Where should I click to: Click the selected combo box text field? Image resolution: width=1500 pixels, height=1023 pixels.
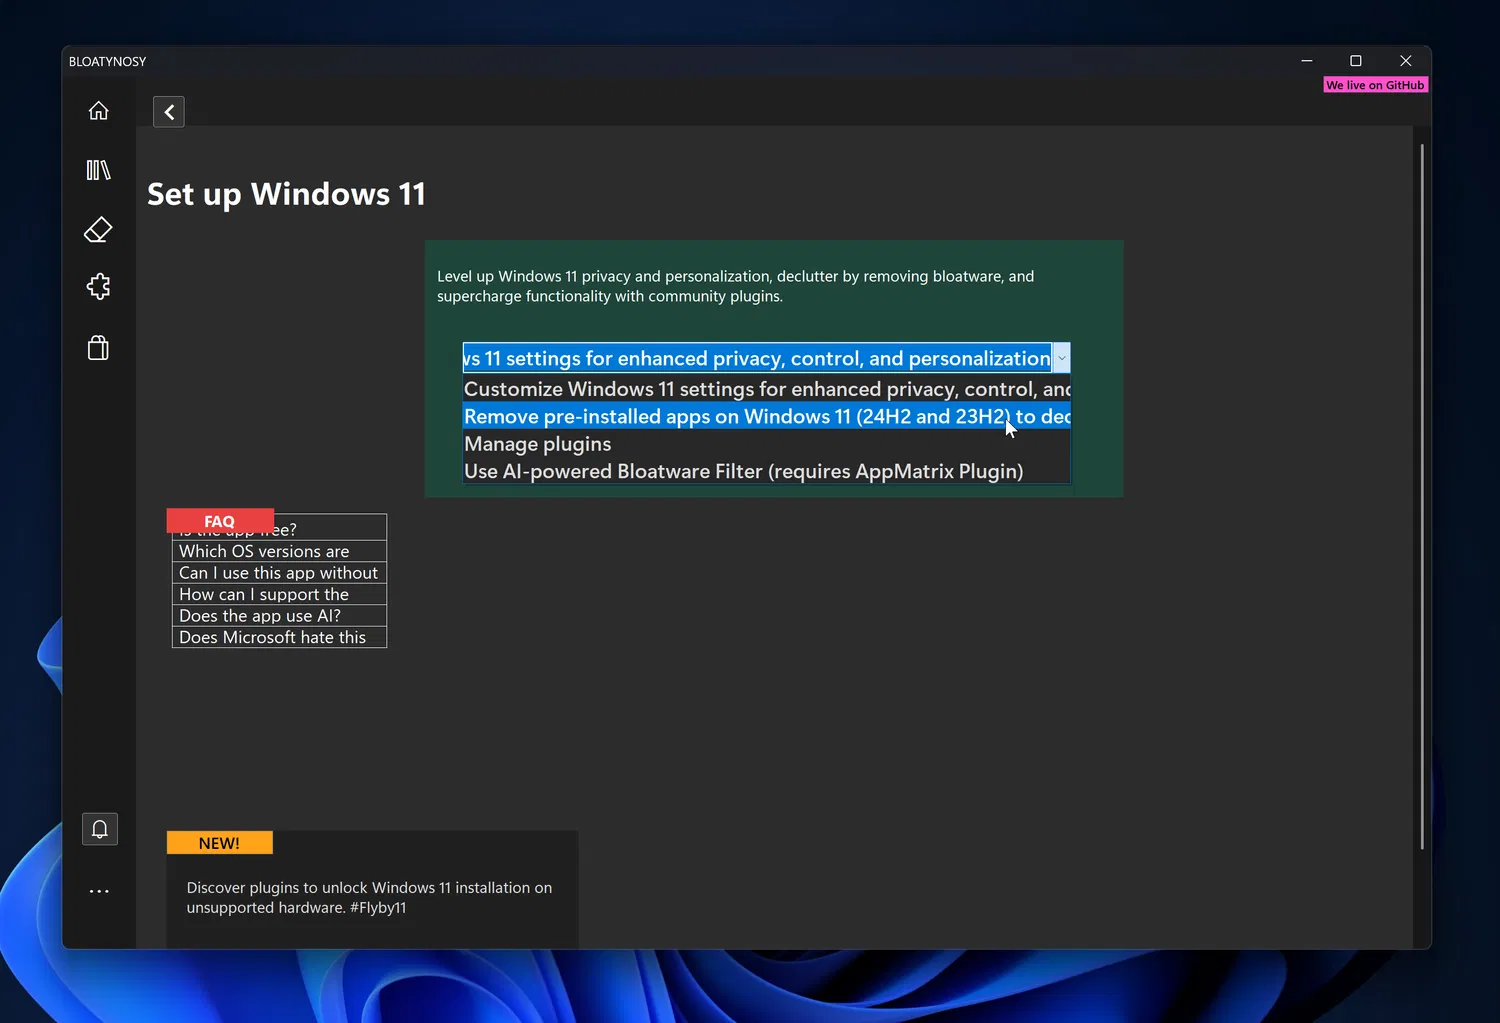757,358
